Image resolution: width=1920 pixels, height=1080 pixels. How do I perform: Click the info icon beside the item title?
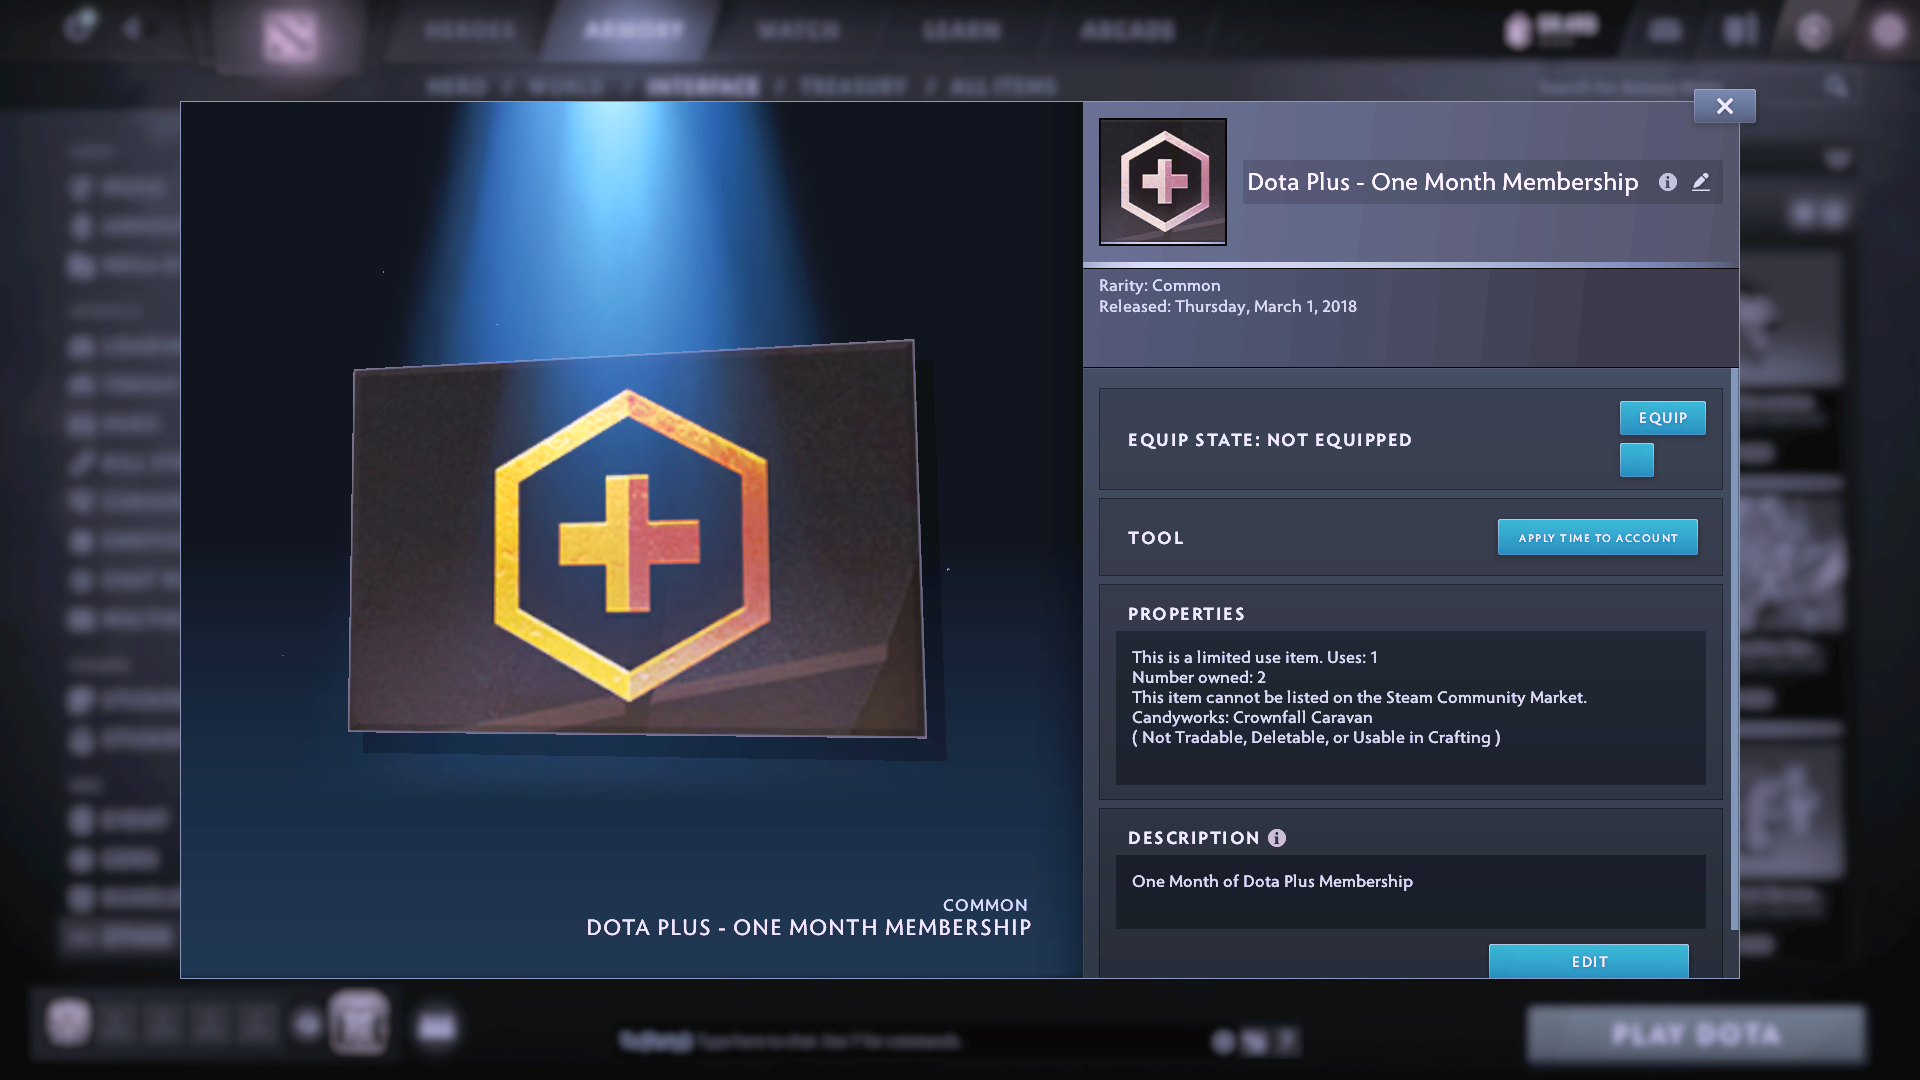(x=1667, y=182)
